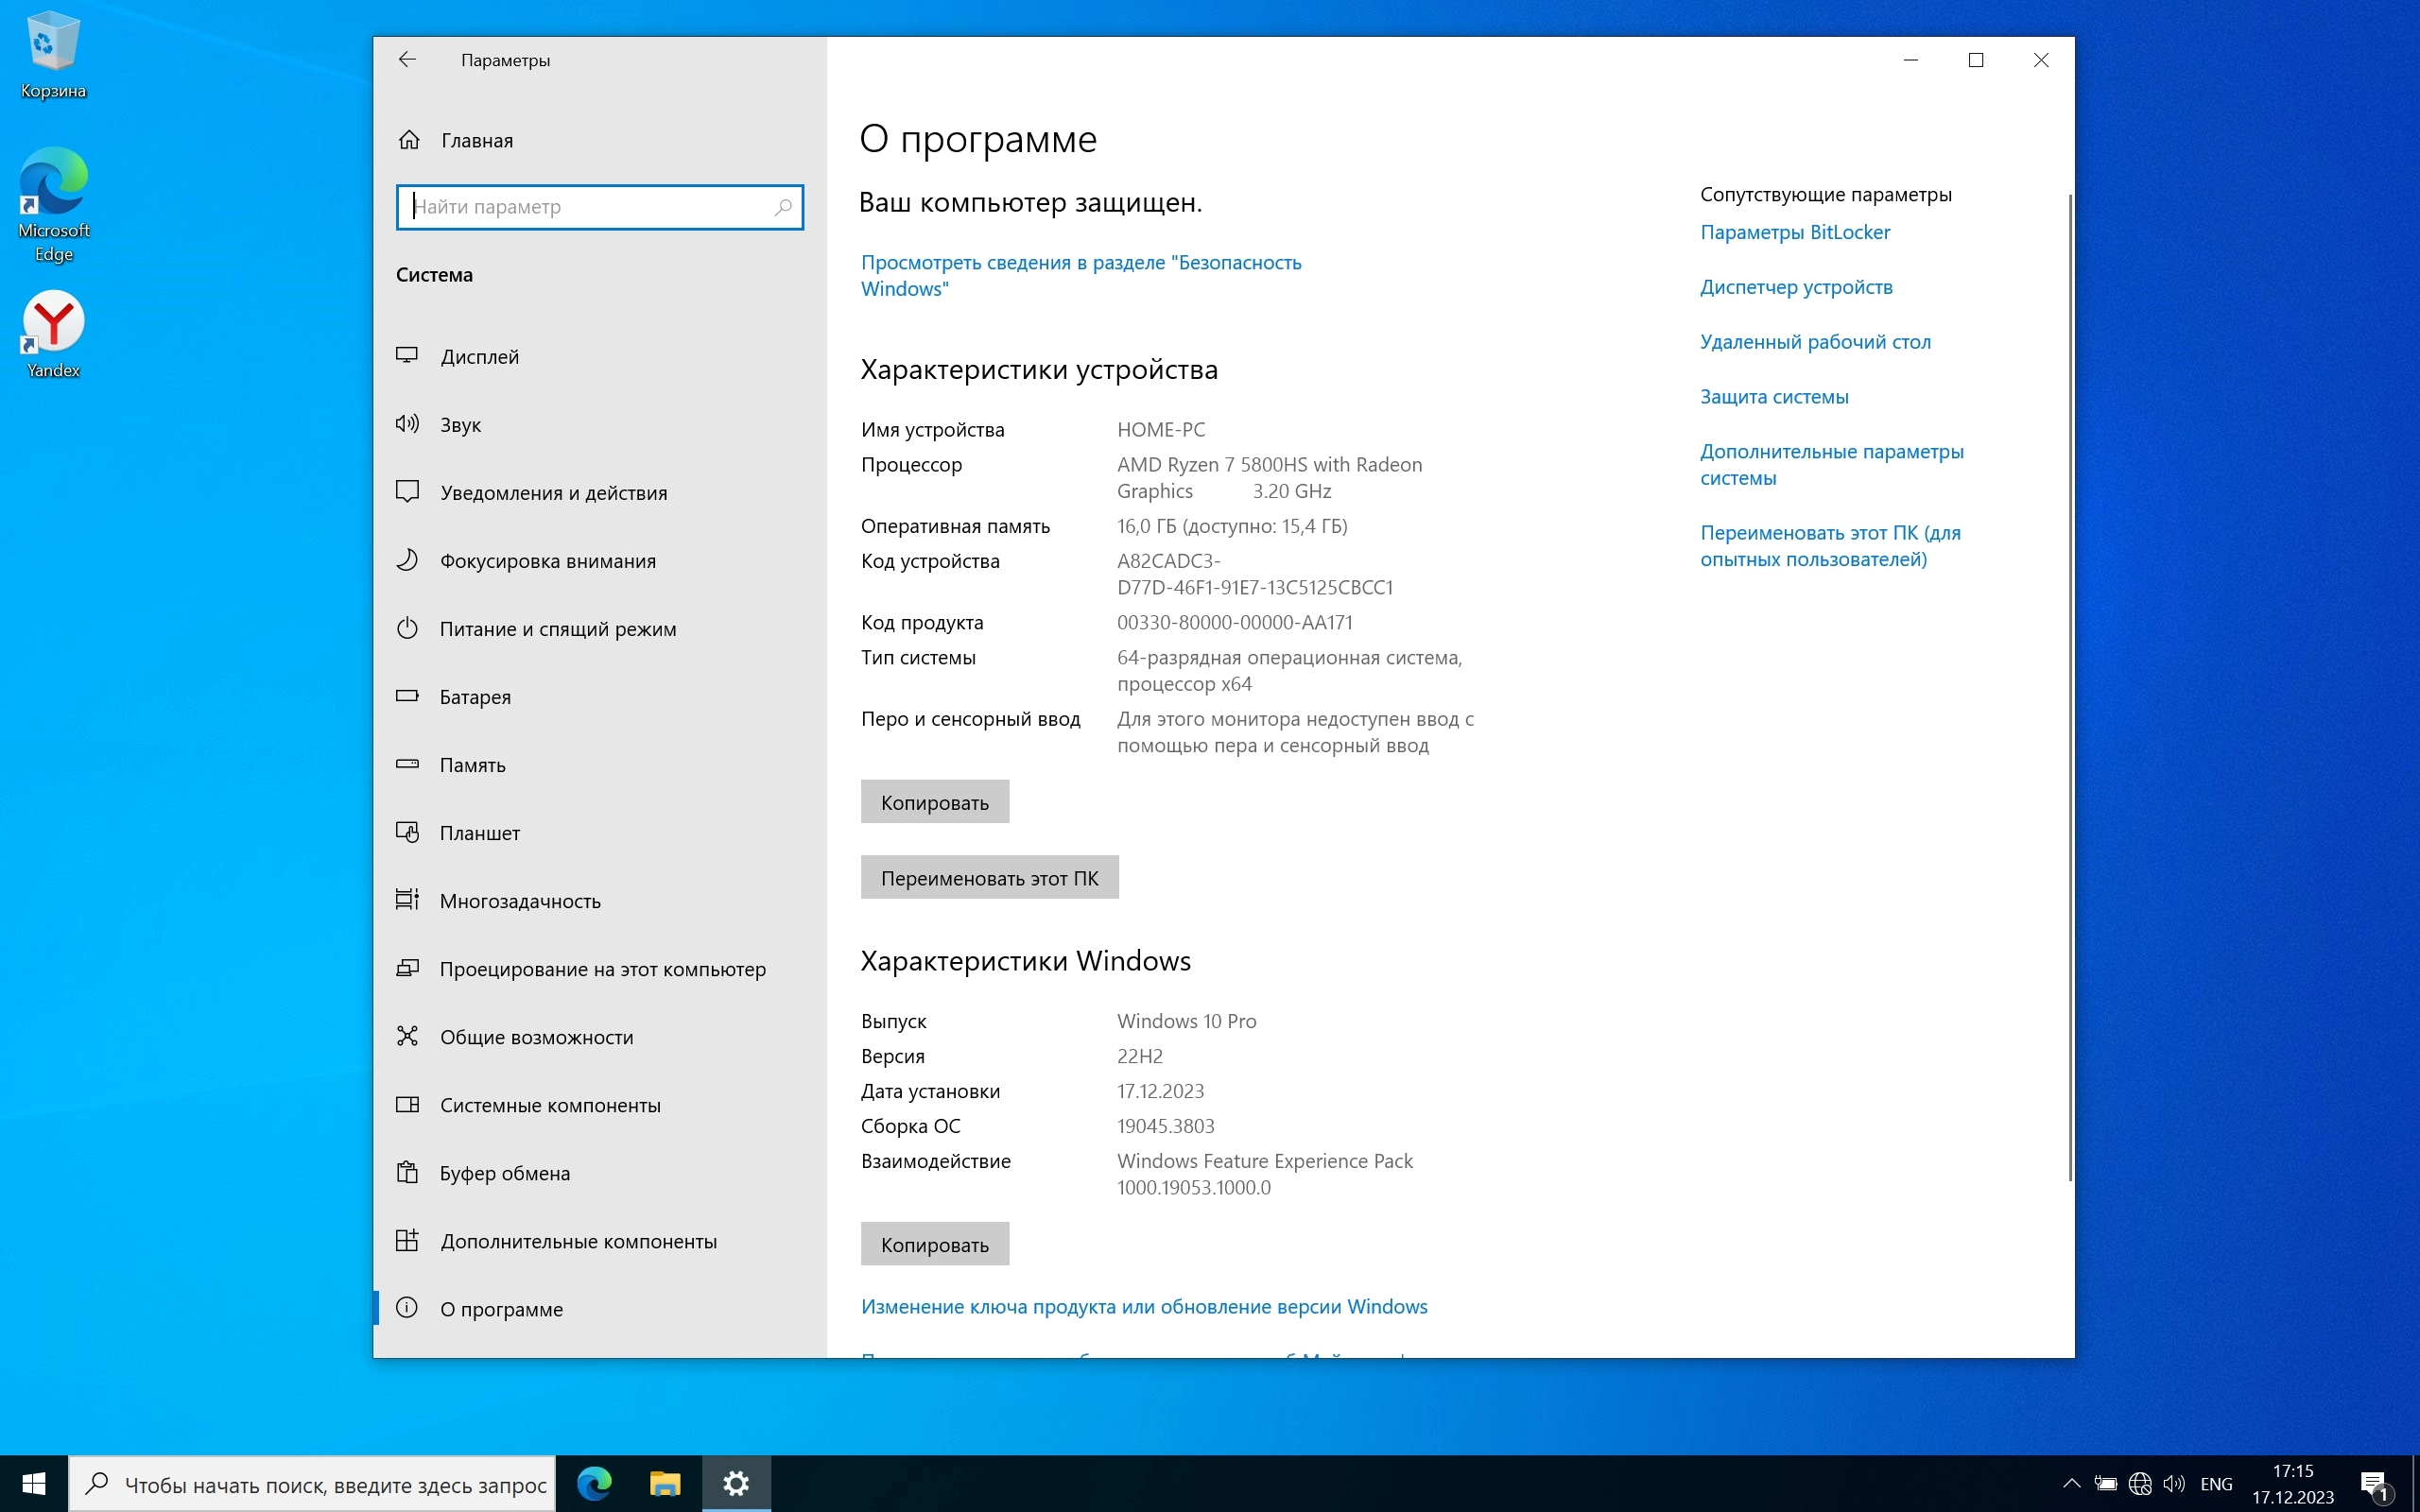The width and height of the screenshot is (2420, 1512).
Task: Go to Фокусировка внимания settings
Action: coord(547,561)
